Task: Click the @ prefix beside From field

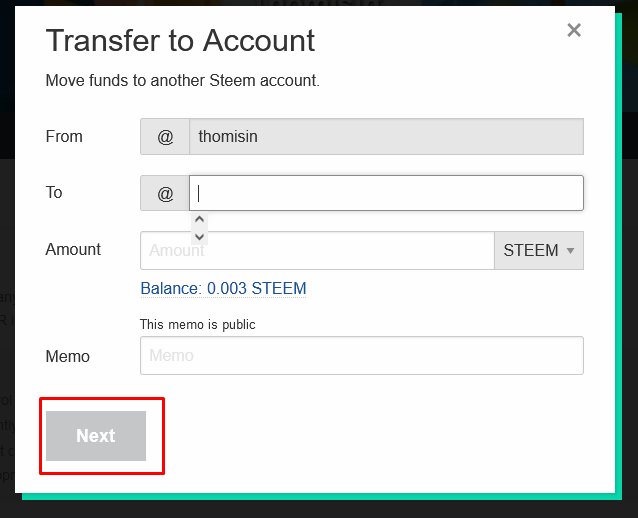Action: (165, 137)
